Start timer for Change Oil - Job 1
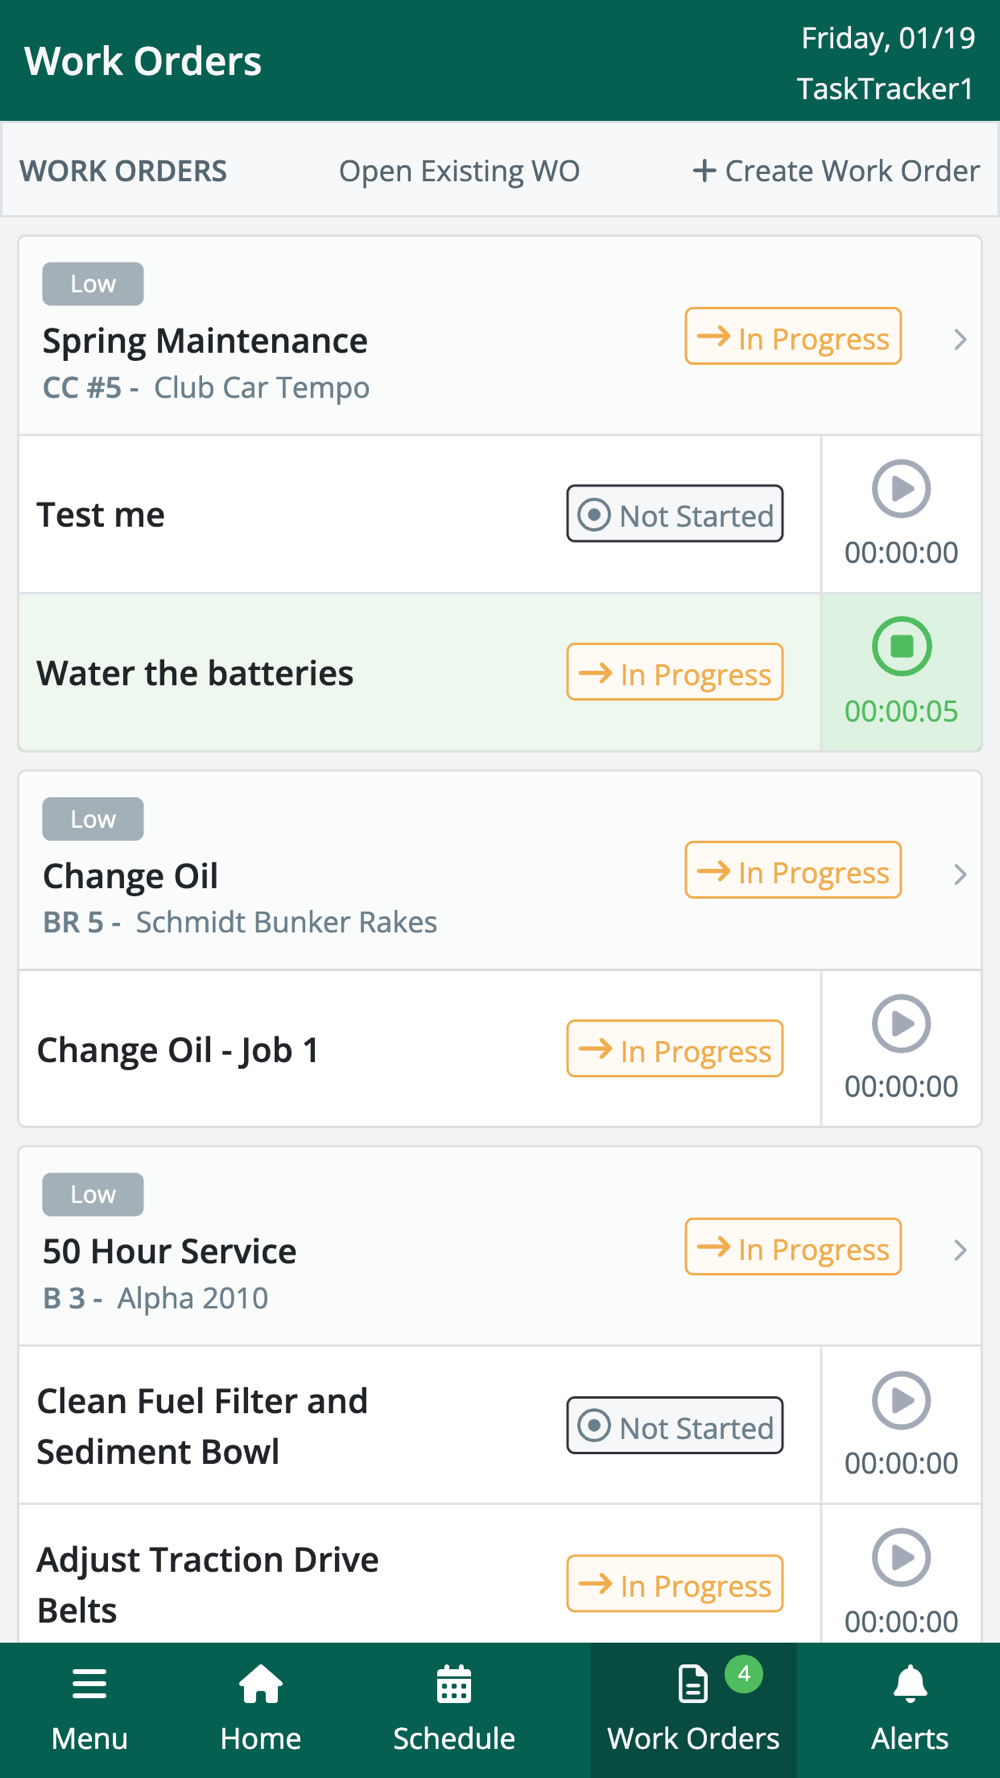Screen dimensions: 1000x1778 pyautogui.click(x=901, y=1023)
